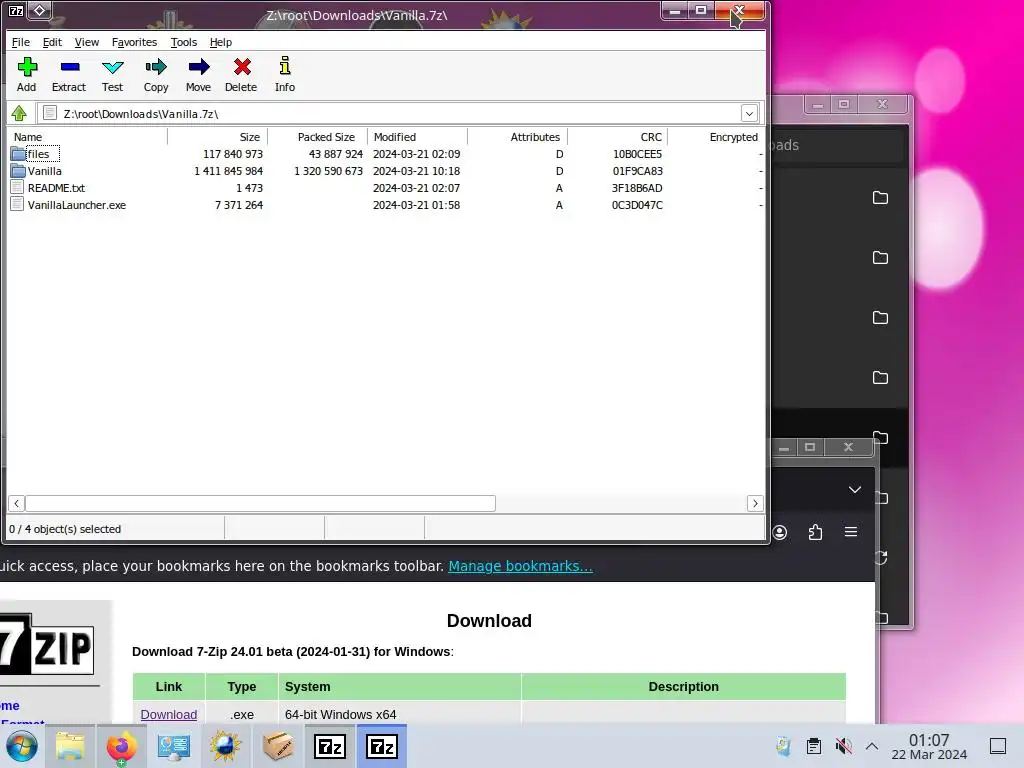Click the modified date 2024-03-21 10:18
Image resolution: width=1024 pixels, height=768 pixels.
[417, 171]
